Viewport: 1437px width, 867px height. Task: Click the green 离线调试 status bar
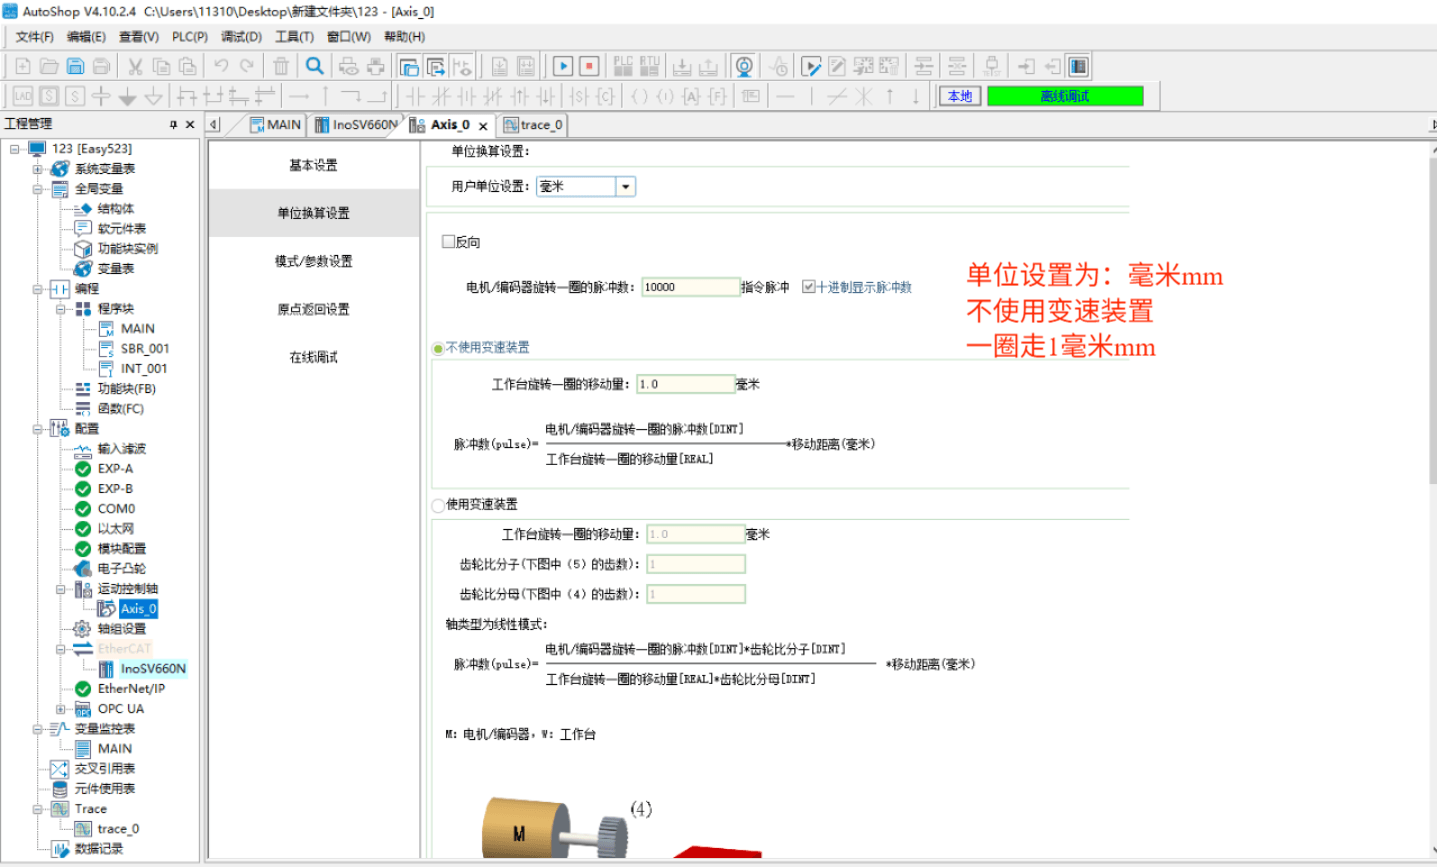(x=1064, y=96)
